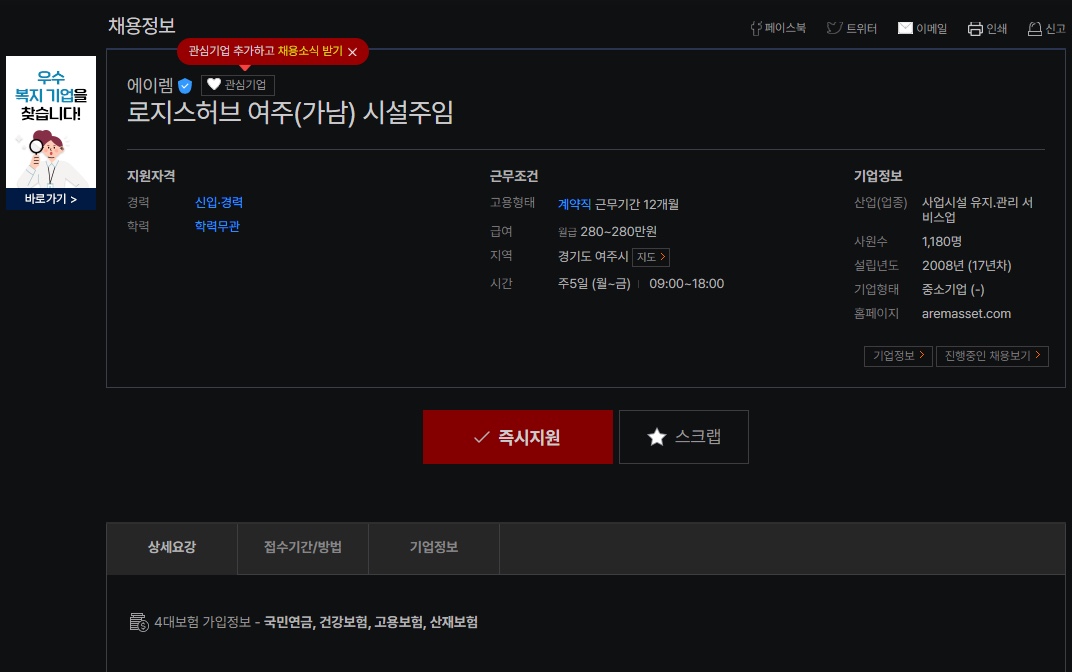
Task: Click the star icon in 스크랩 button
Action: coord(656,437)
